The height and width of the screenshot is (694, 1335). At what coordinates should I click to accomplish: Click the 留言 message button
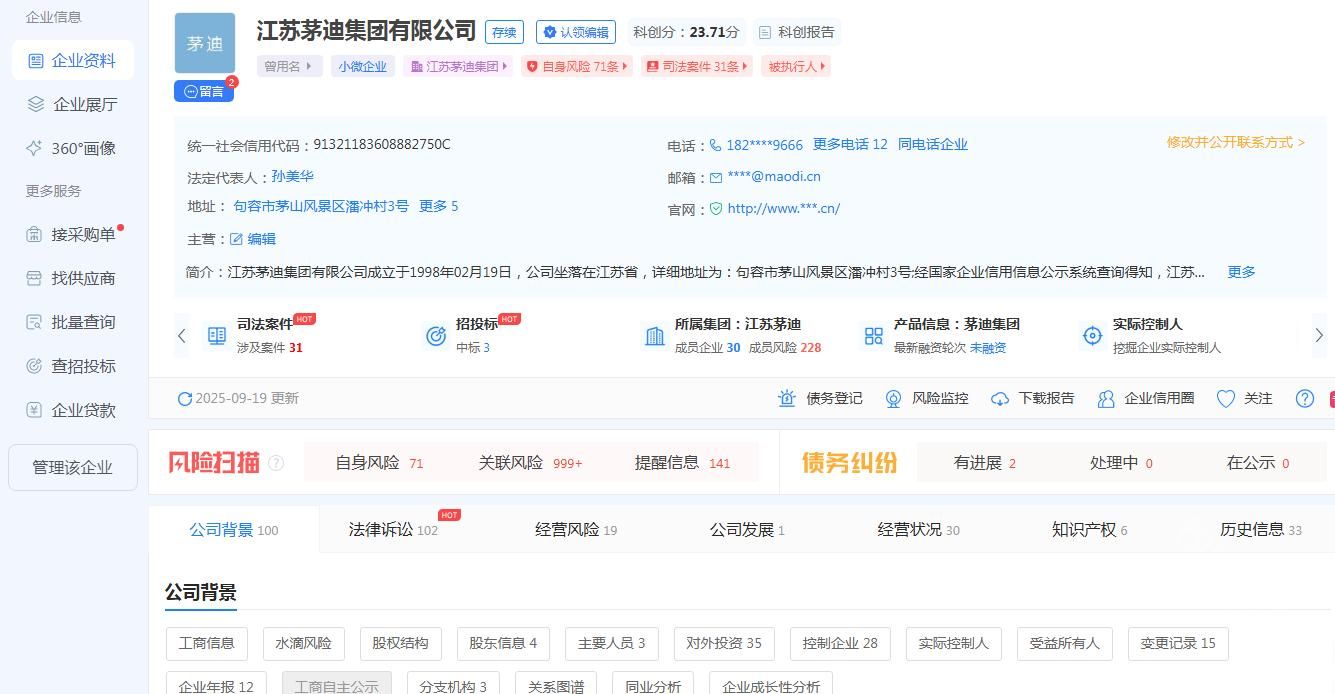pyautogui.click(x=204, y=91)
